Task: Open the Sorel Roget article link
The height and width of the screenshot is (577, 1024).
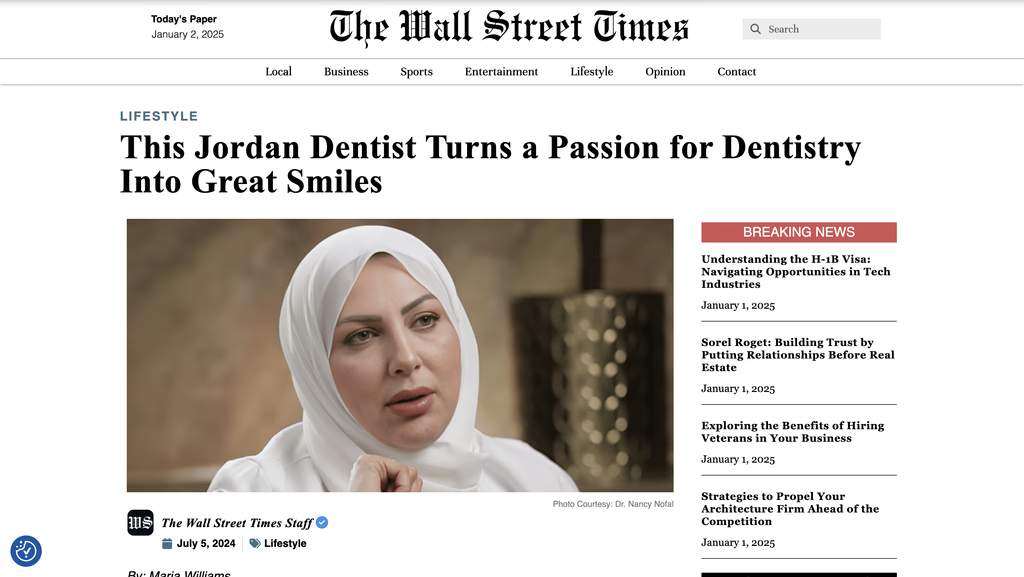Action: [798, 355]
